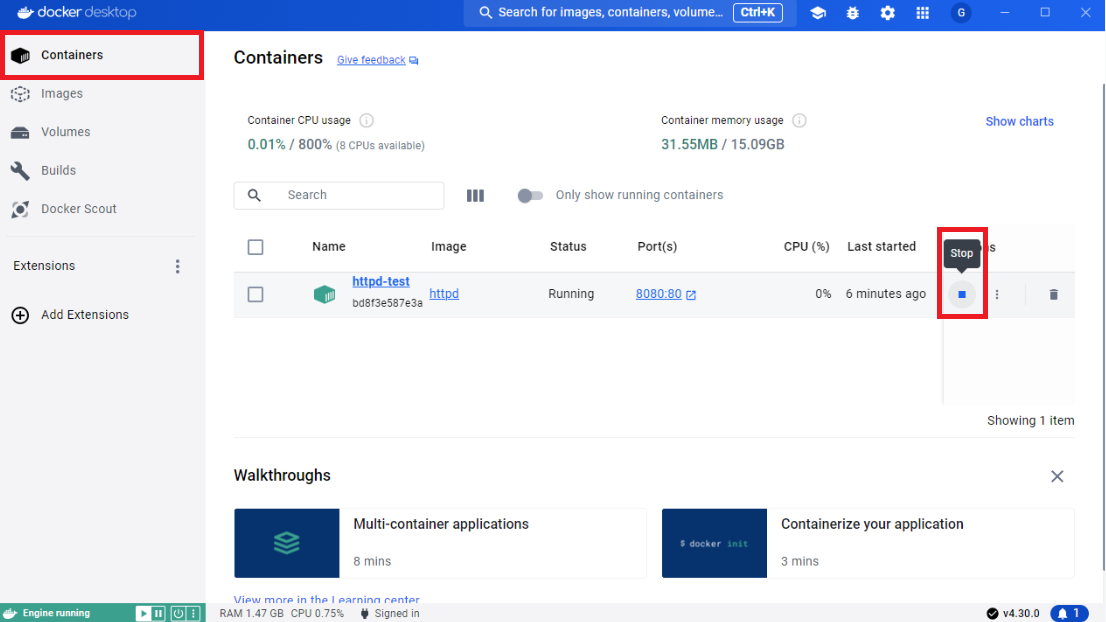The image size is (1106, 622).
Task: Open Containerize your application walkthrough
Action: [868, 543]
